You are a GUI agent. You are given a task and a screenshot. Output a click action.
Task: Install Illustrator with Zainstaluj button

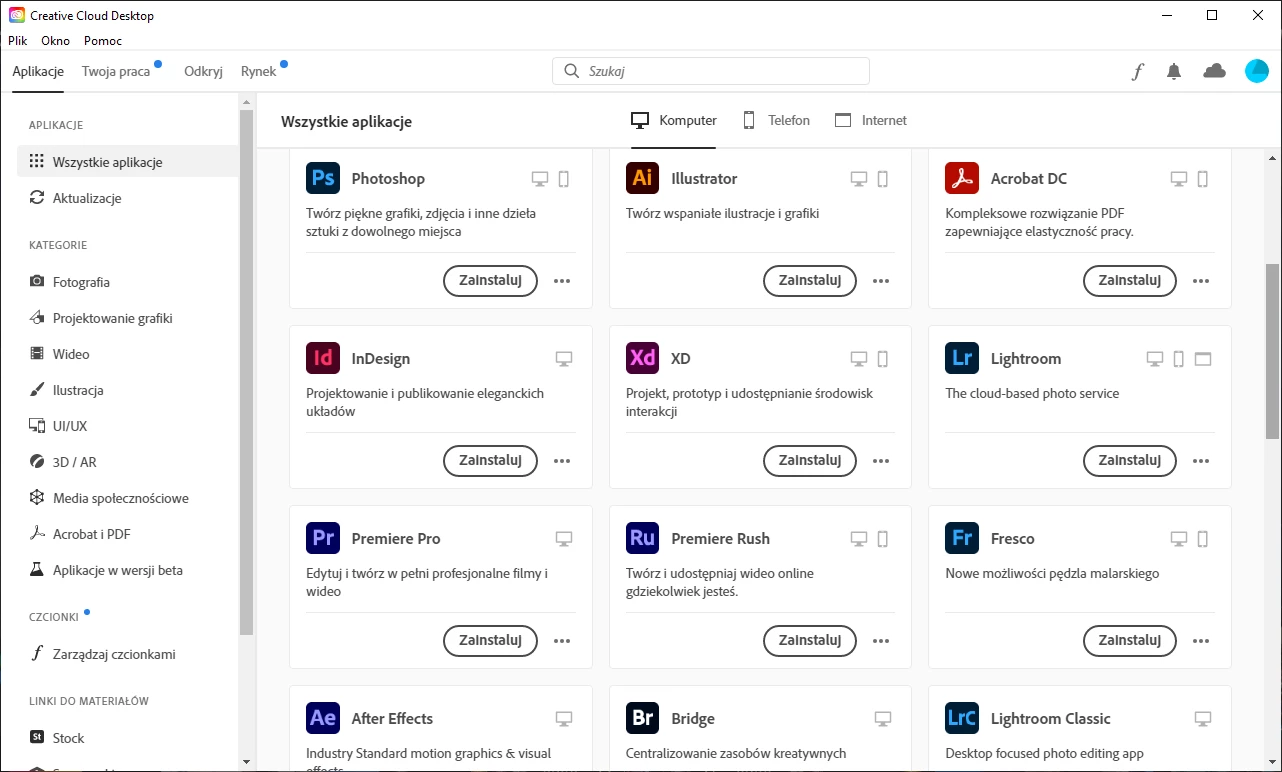(810, 281)
